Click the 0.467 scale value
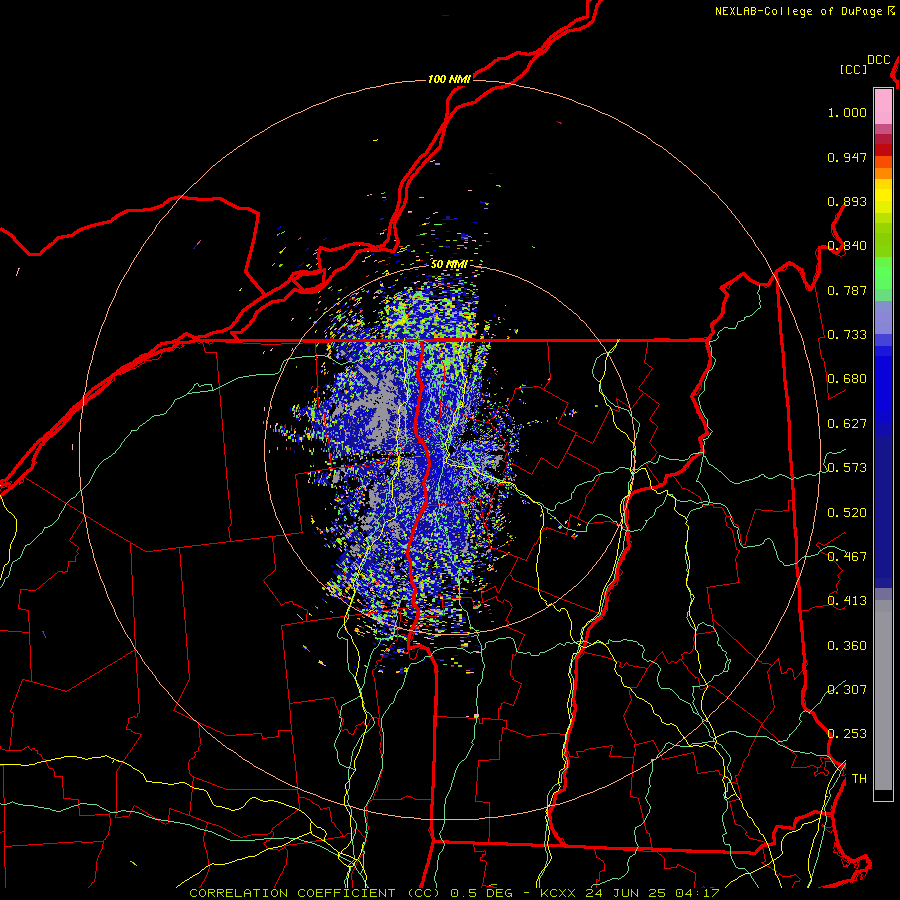The width and height of the screenshot is (900, 900). click(x=847, y=557)
